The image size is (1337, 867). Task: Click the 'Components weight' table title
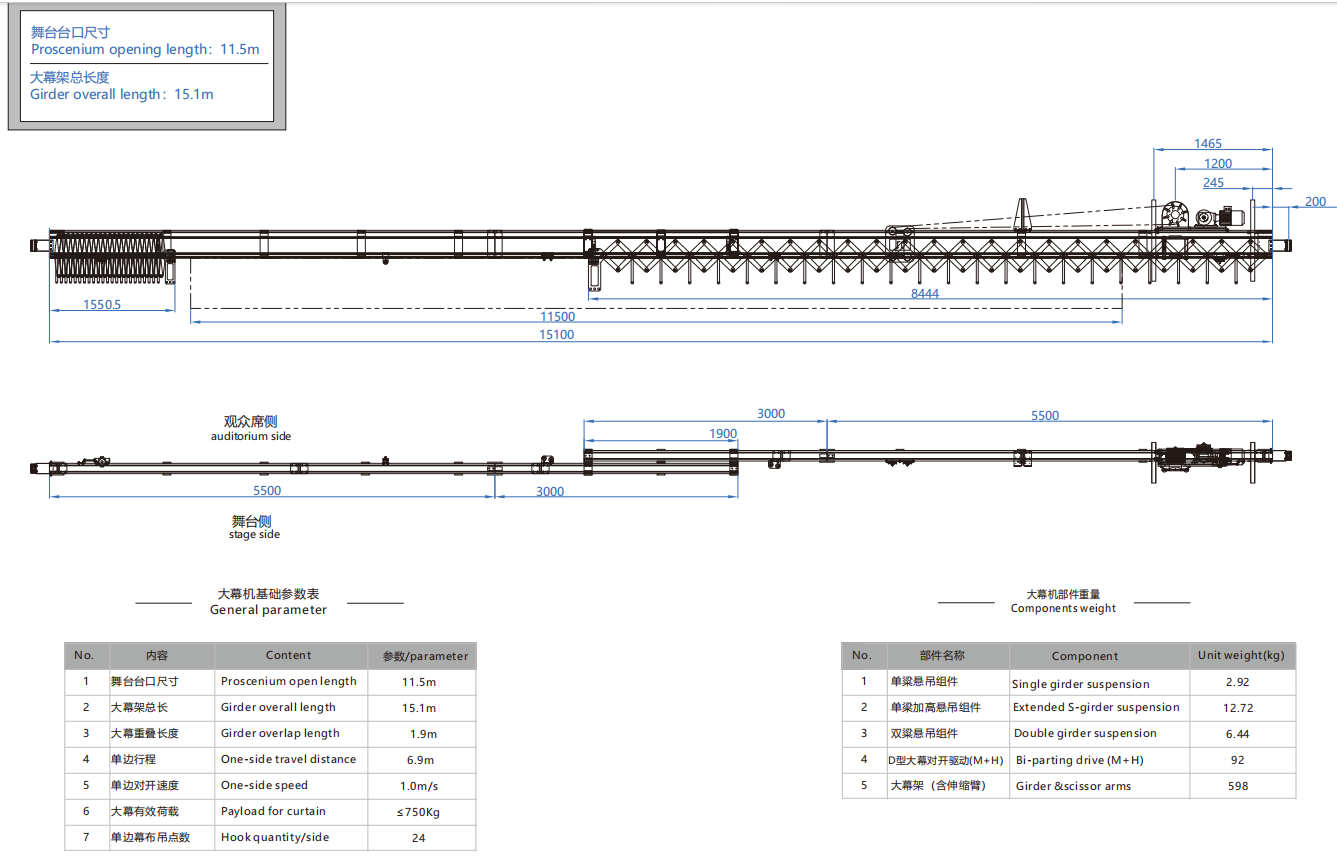point(1063,608)
